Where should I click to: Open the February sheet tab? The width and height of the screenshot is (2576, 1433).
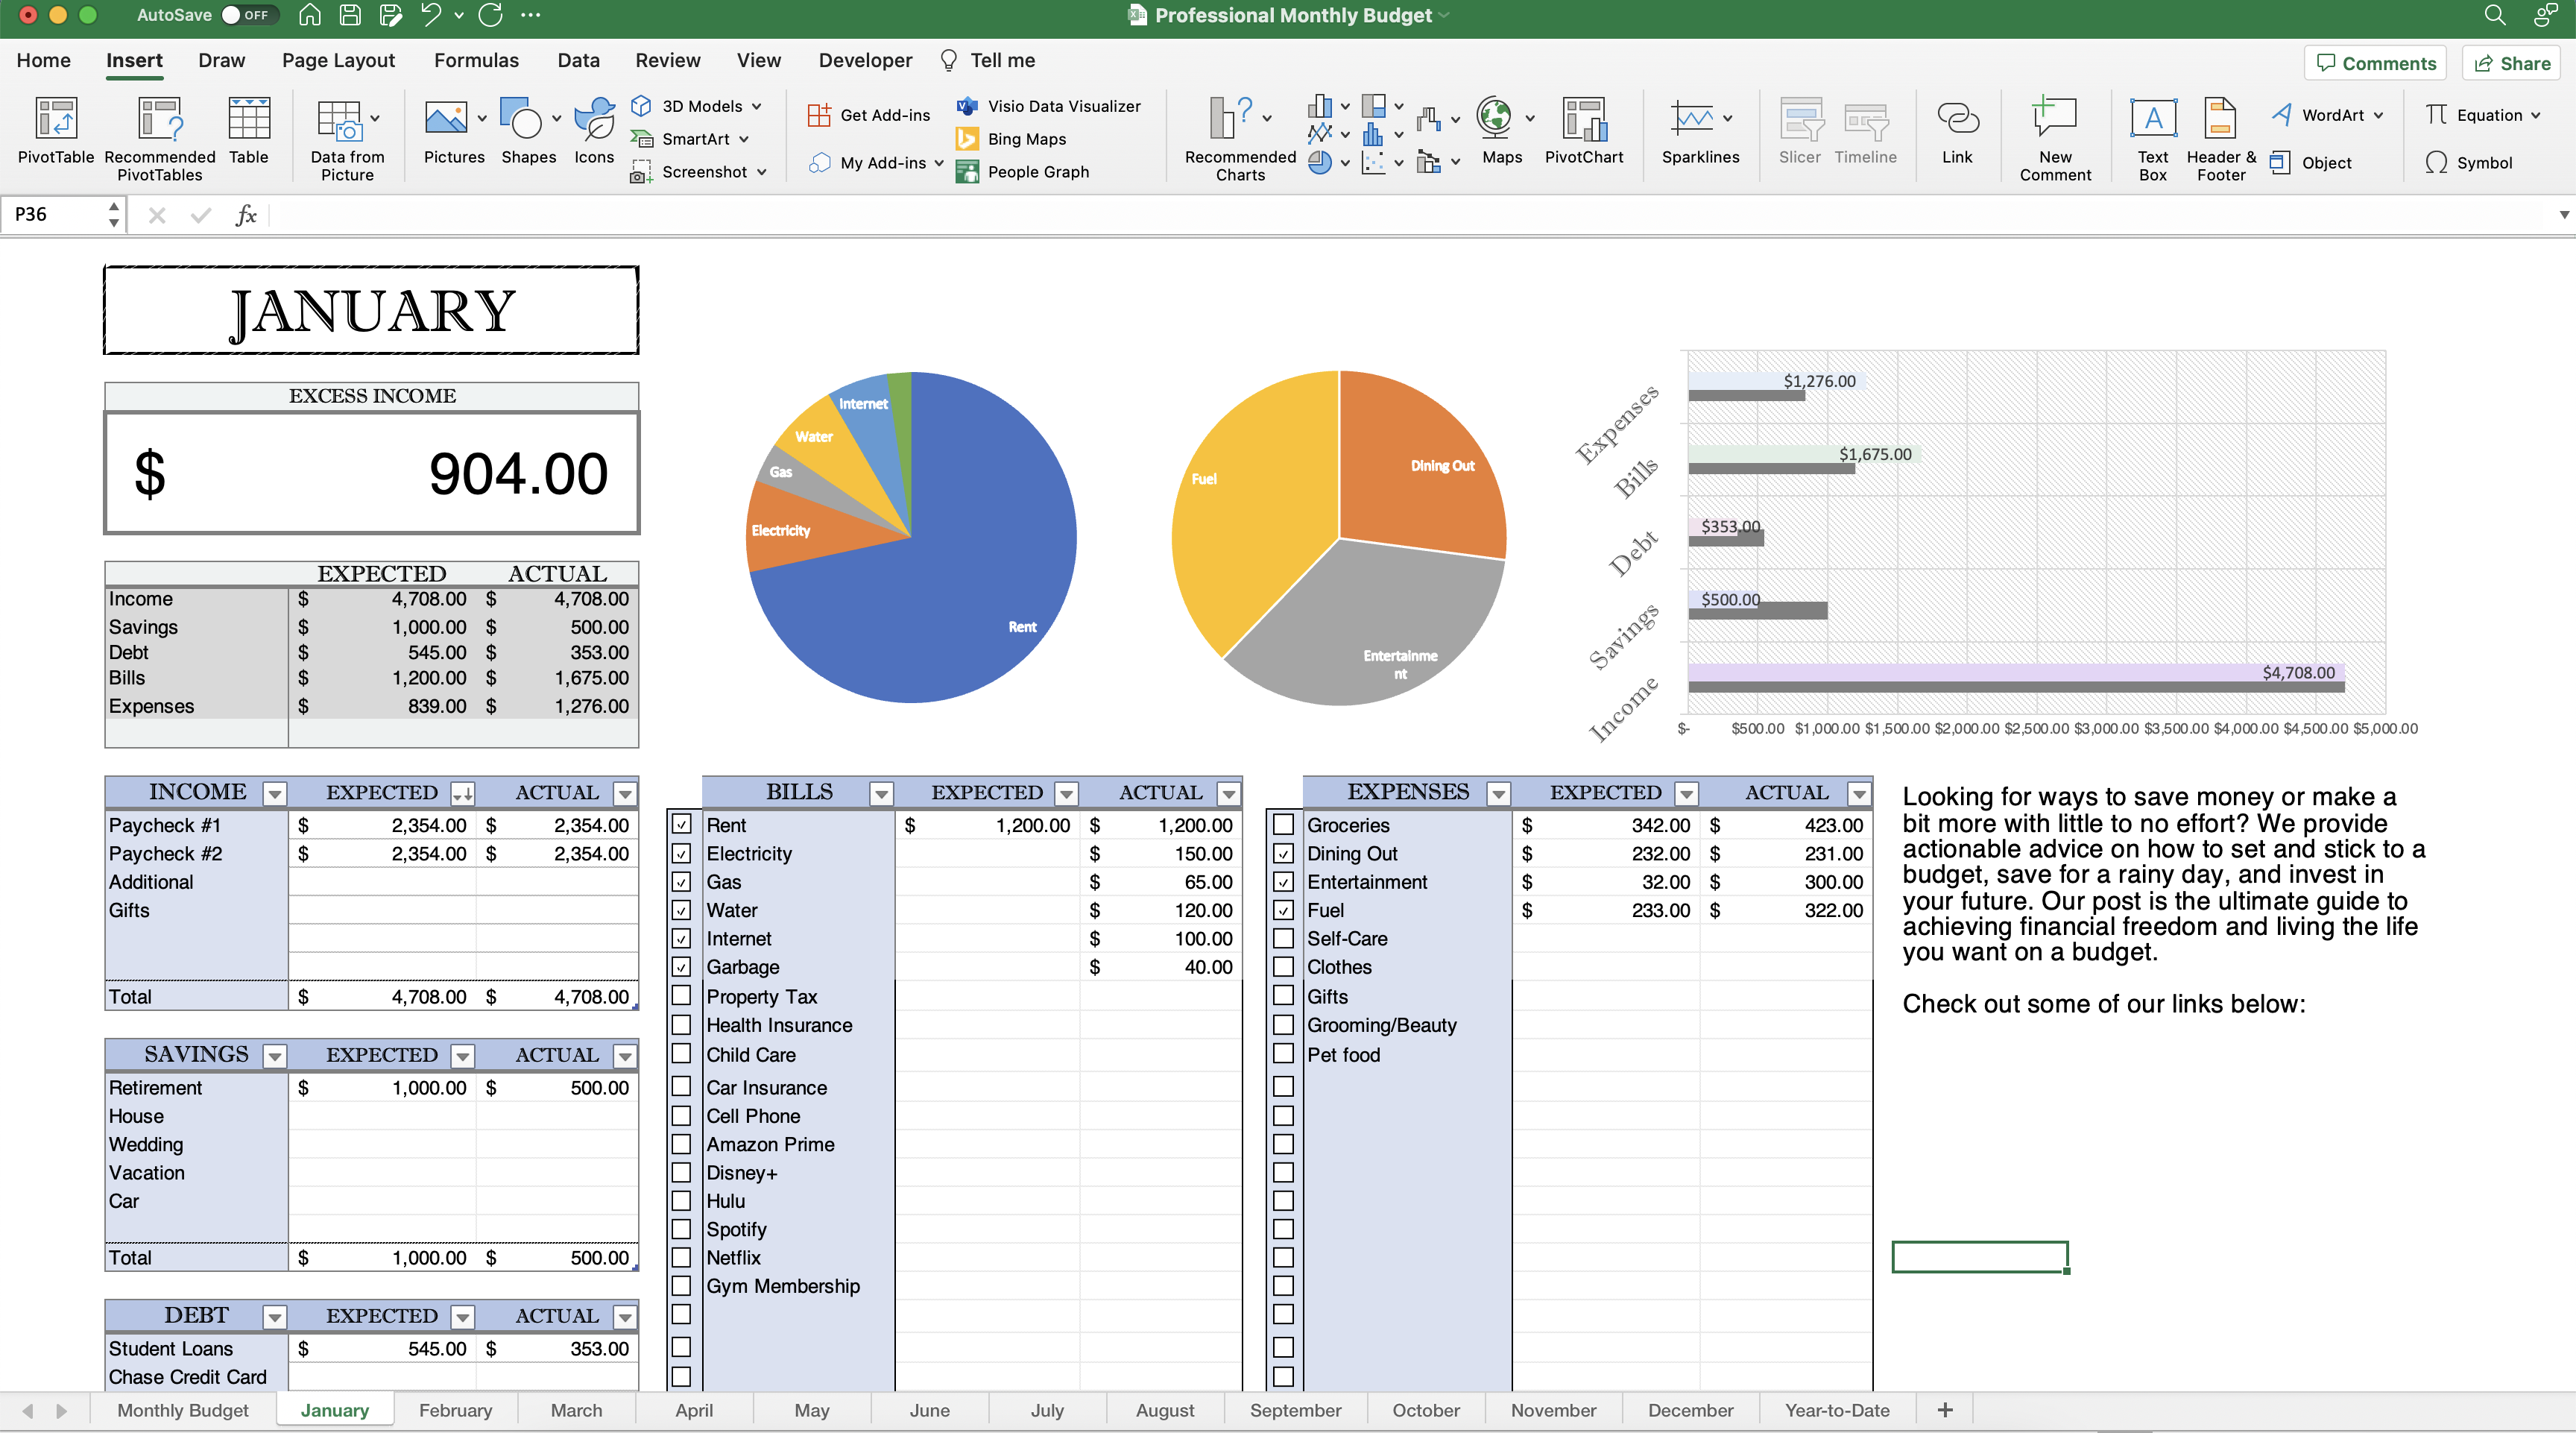coord(455,1410)
